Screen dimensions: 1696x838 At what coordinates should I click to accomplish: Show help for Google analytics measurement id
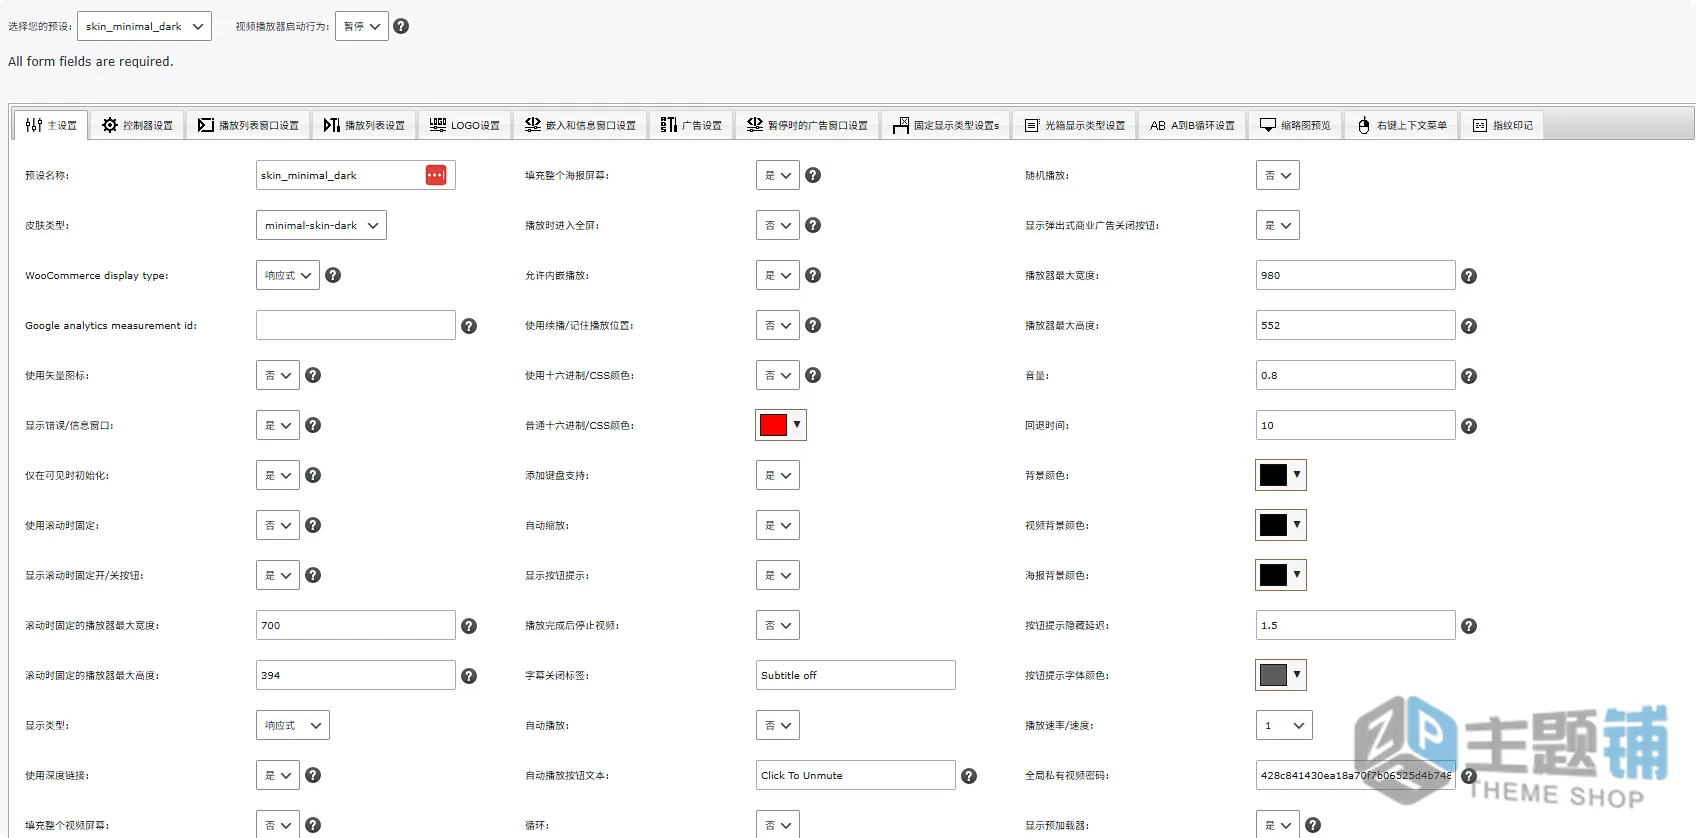(x=469, y=326)
